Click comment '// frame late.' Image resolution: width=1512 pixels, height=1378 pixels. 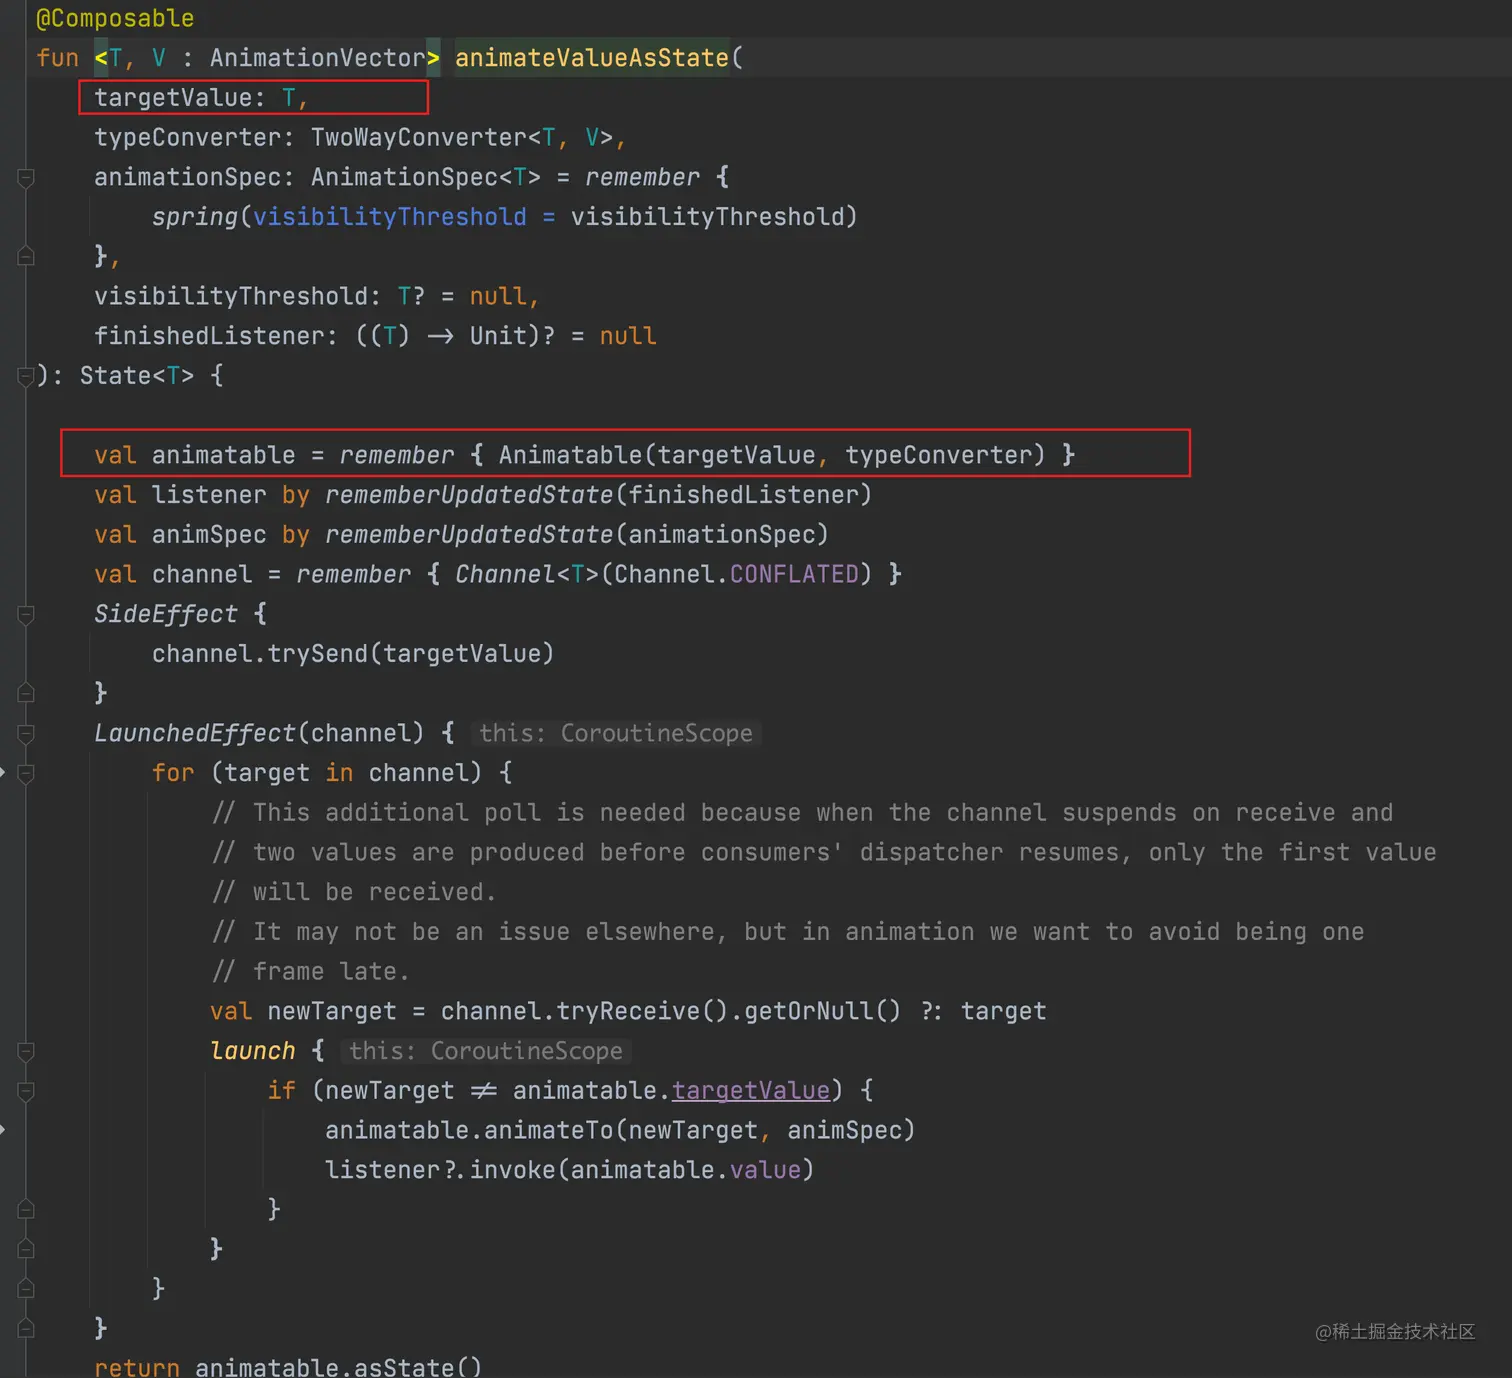click(x=310, y=971)
